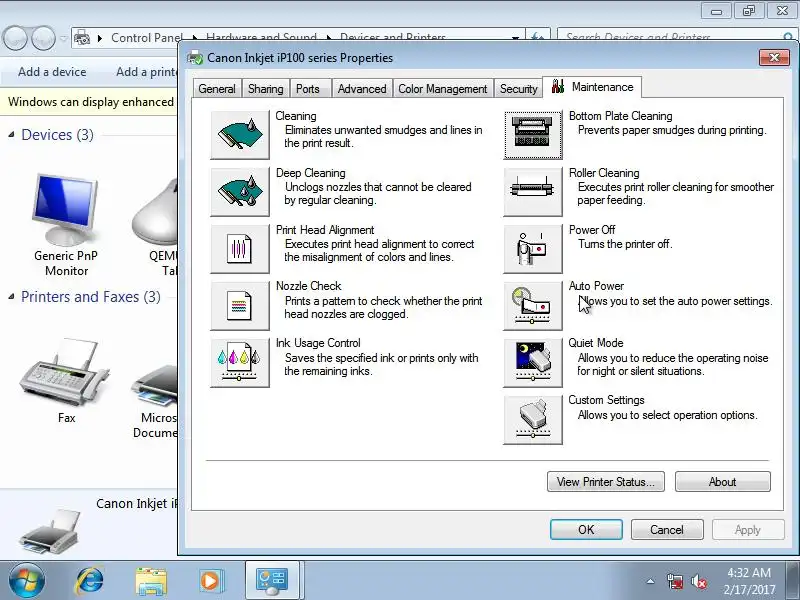Expand Control Panel breadcrumb arrow
Screen dimensions: 800x600
(x=194, y=38)
